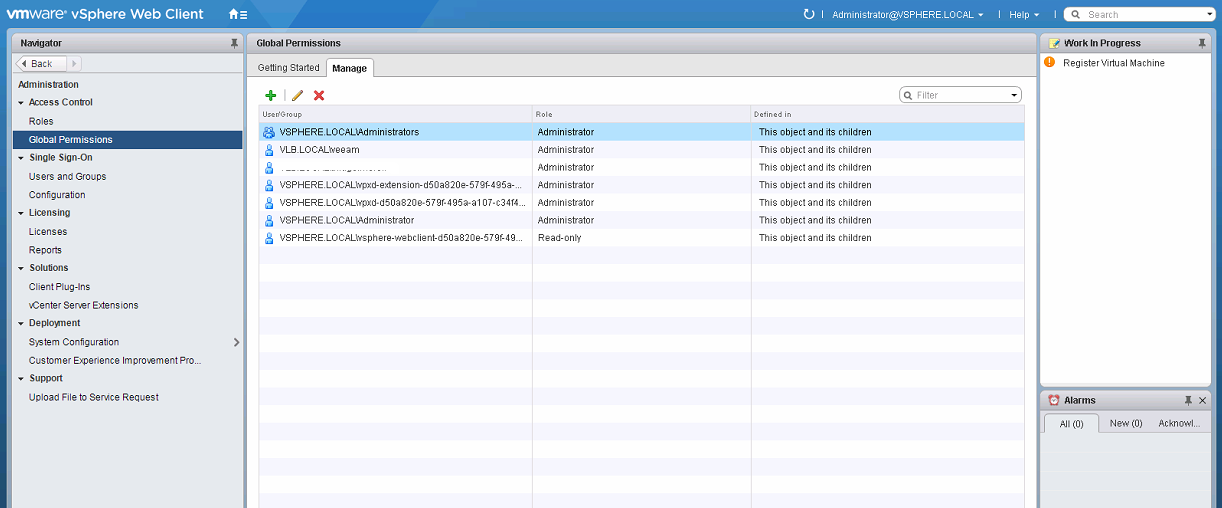Pin the Work In Progress panel

(x=1202, y=43)
